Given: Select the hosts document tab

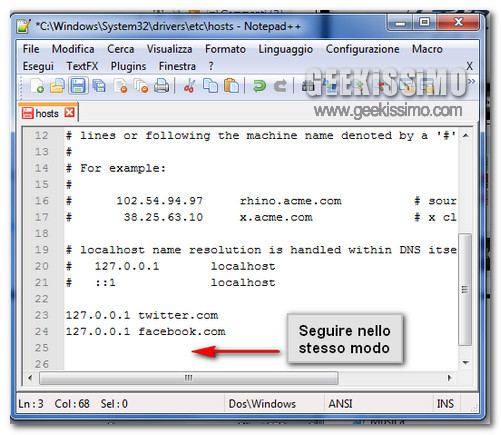Looking at the screenshot, I should pyautogui.click(x=47, y=113).
